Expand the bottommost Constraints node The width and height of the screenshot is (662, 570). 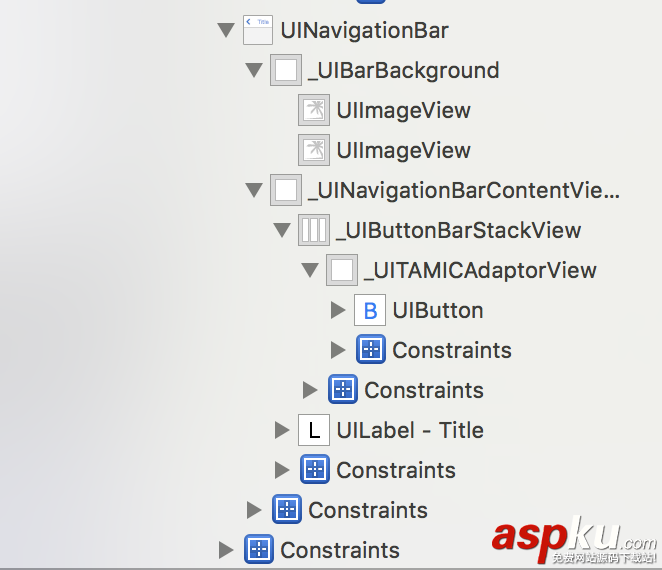226,550
